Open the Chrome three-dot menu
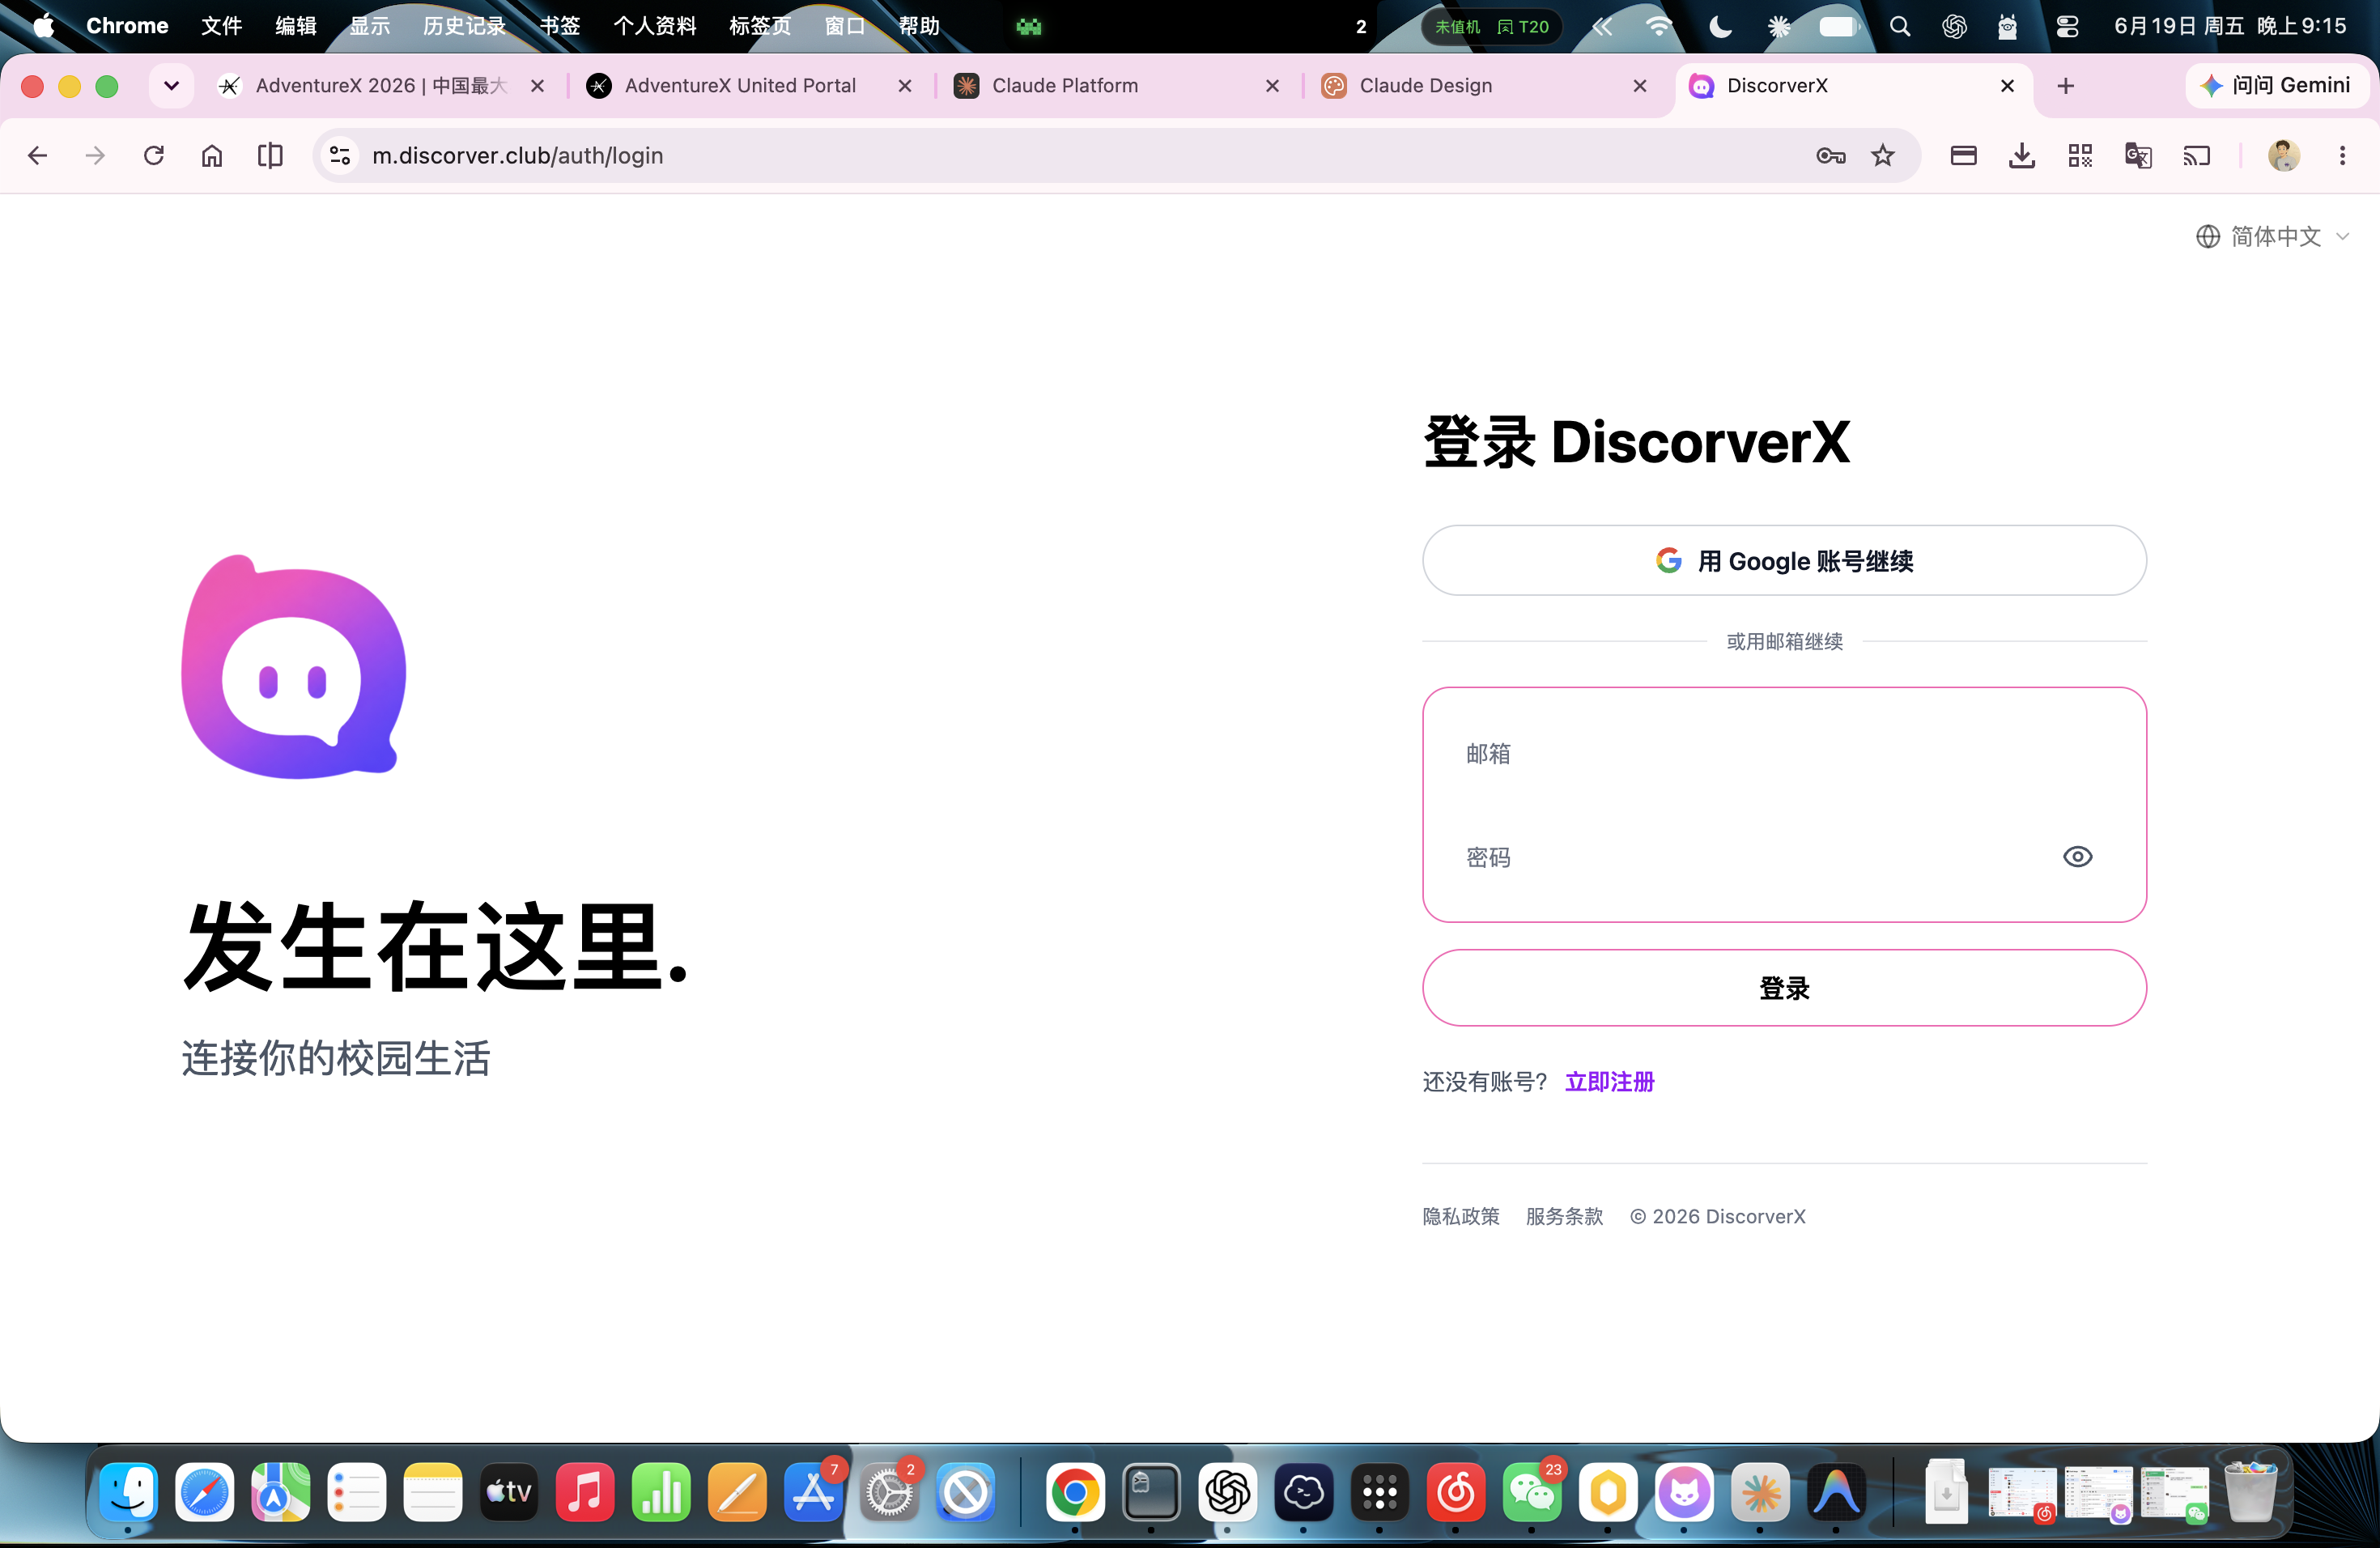Screen dimensions: 2380x1548 [2342, 156]
